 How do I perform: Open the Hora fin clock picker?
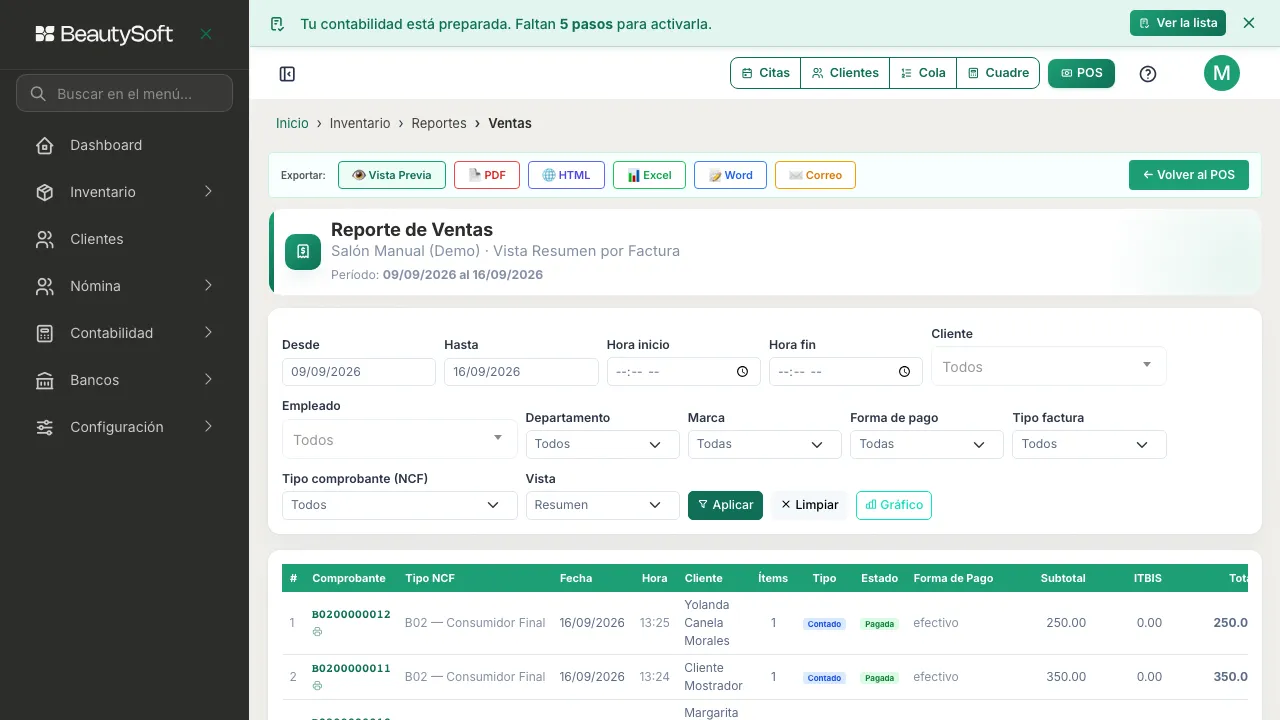(904, 372)
